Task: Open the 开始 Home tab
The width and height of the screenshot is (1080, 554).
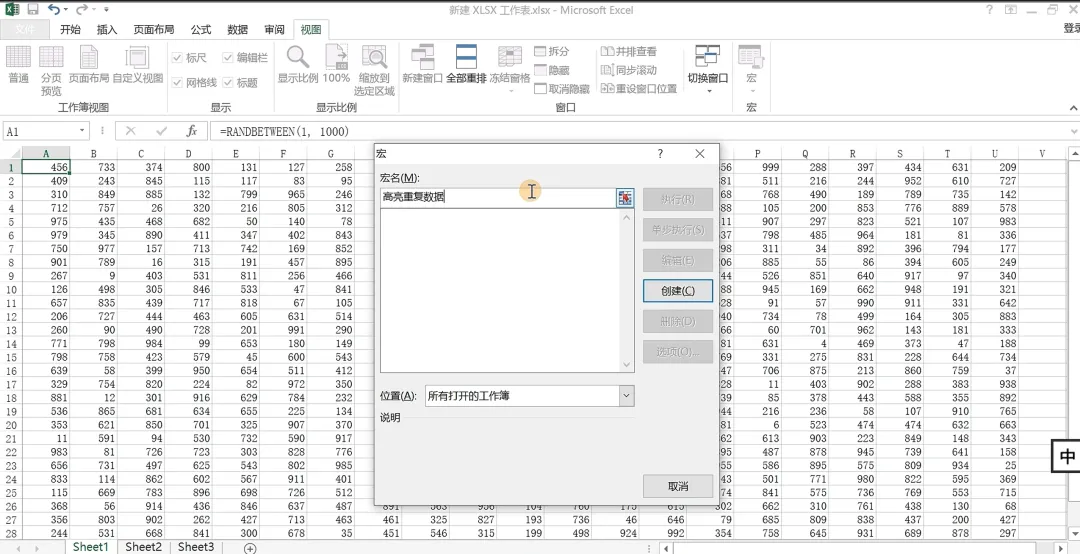Action: coord(70,29)
